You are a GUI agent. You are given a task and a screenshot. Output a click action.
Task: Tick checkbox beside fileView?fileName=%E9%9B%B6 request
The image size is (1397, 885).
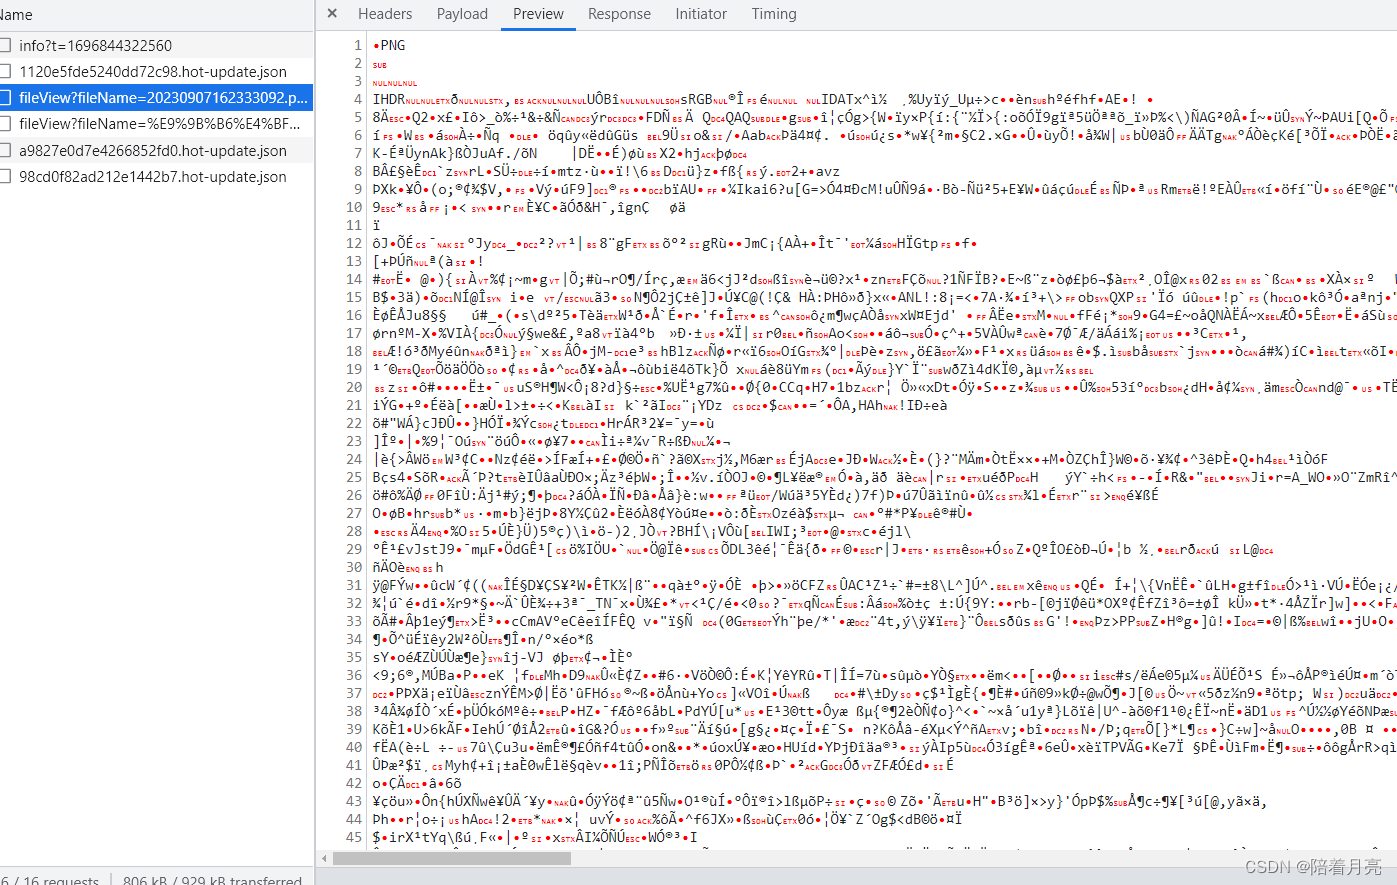5,124
